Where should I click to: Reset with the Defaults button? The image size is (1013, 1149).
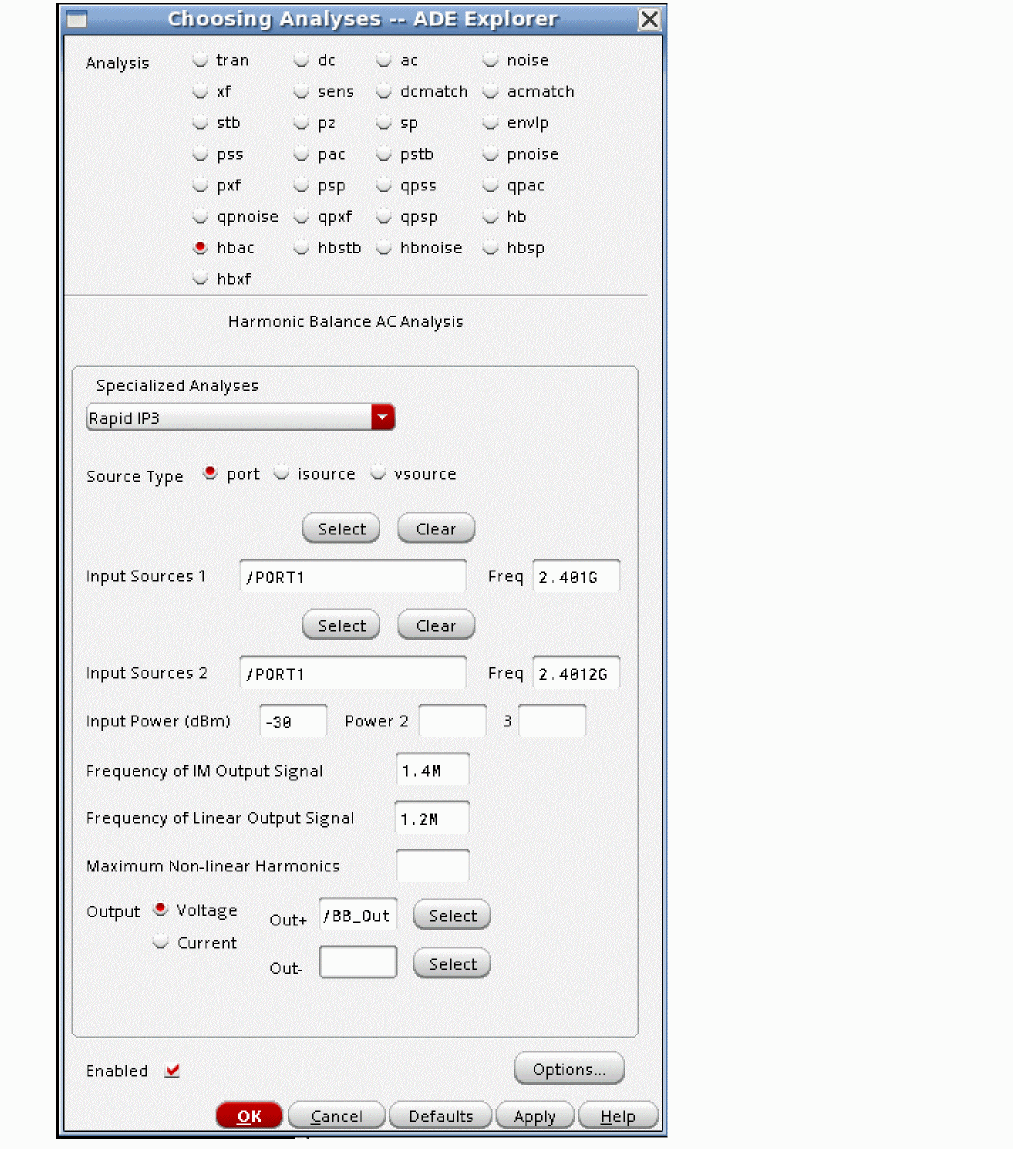(x=441, y=1115)
